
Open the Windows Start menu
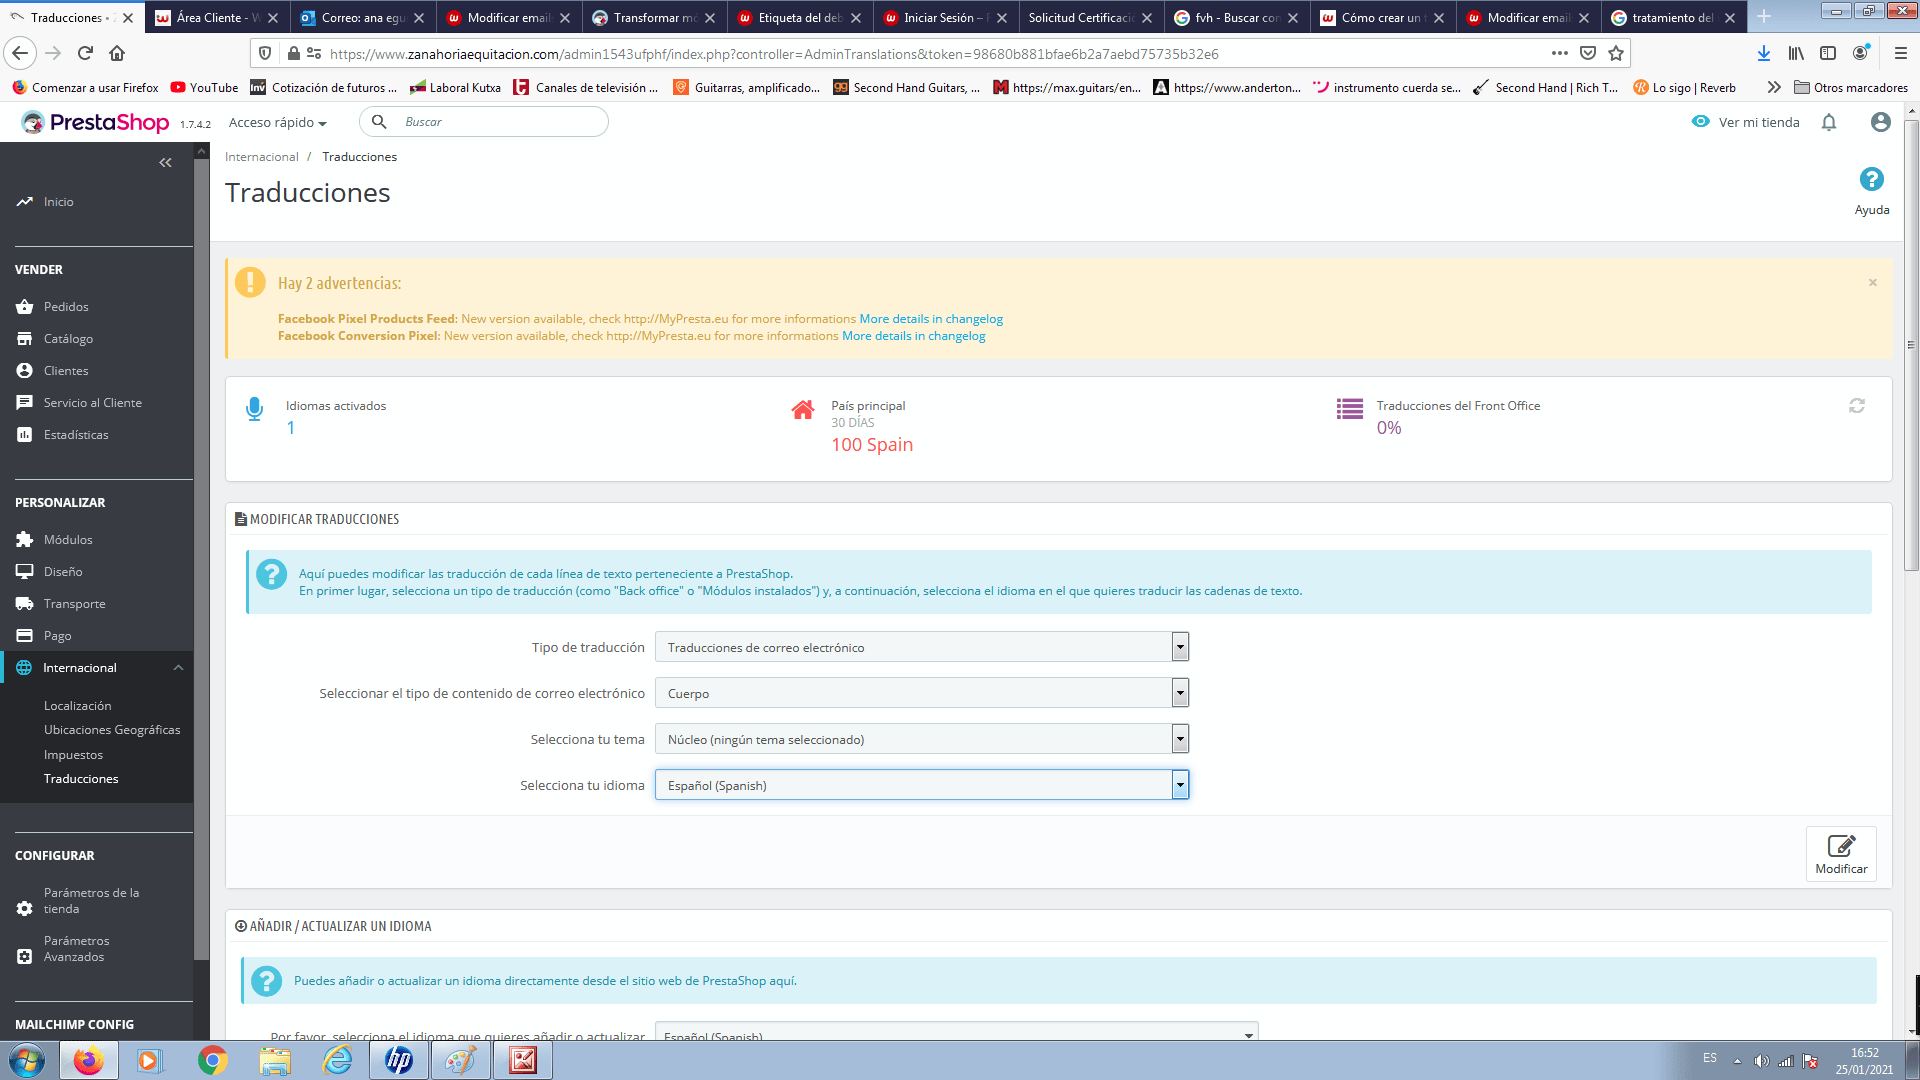27,1060
